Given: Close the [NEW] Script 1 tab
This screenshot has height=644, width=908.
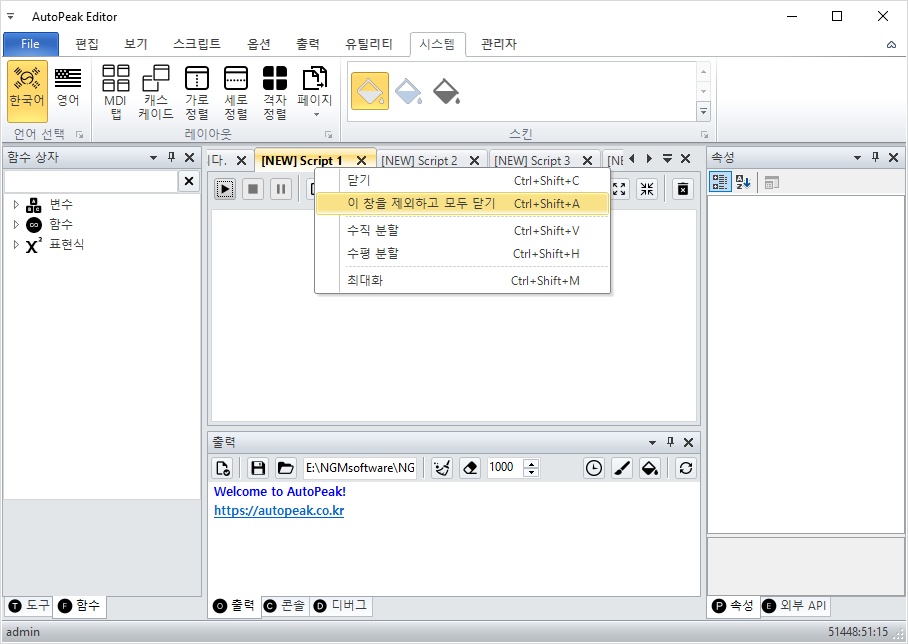Looking at the screenshot, I should [x=361, y=160].
